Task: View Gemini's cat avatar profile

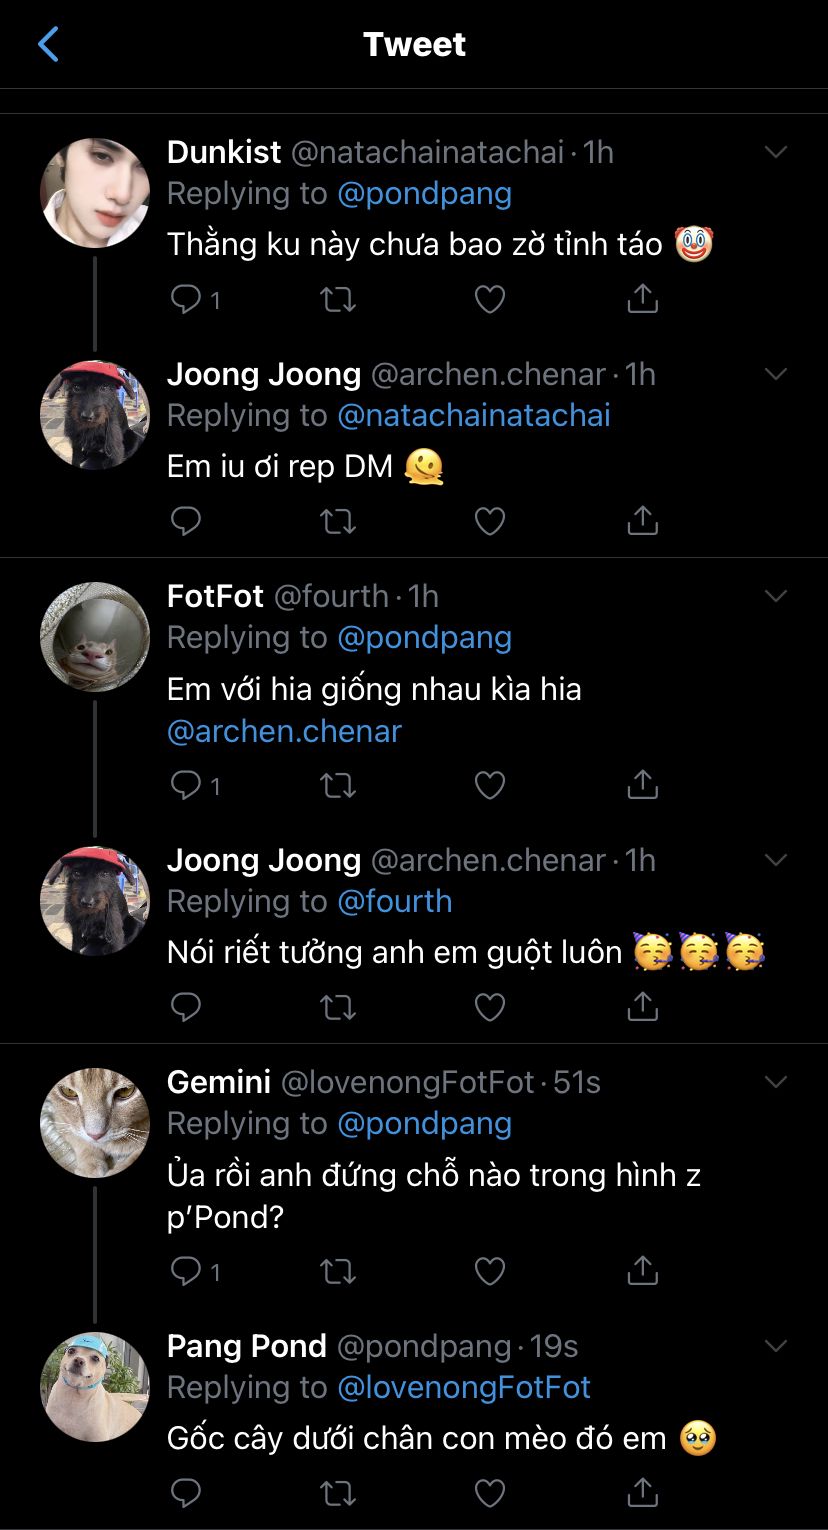Action: (x=95, y=1122)
